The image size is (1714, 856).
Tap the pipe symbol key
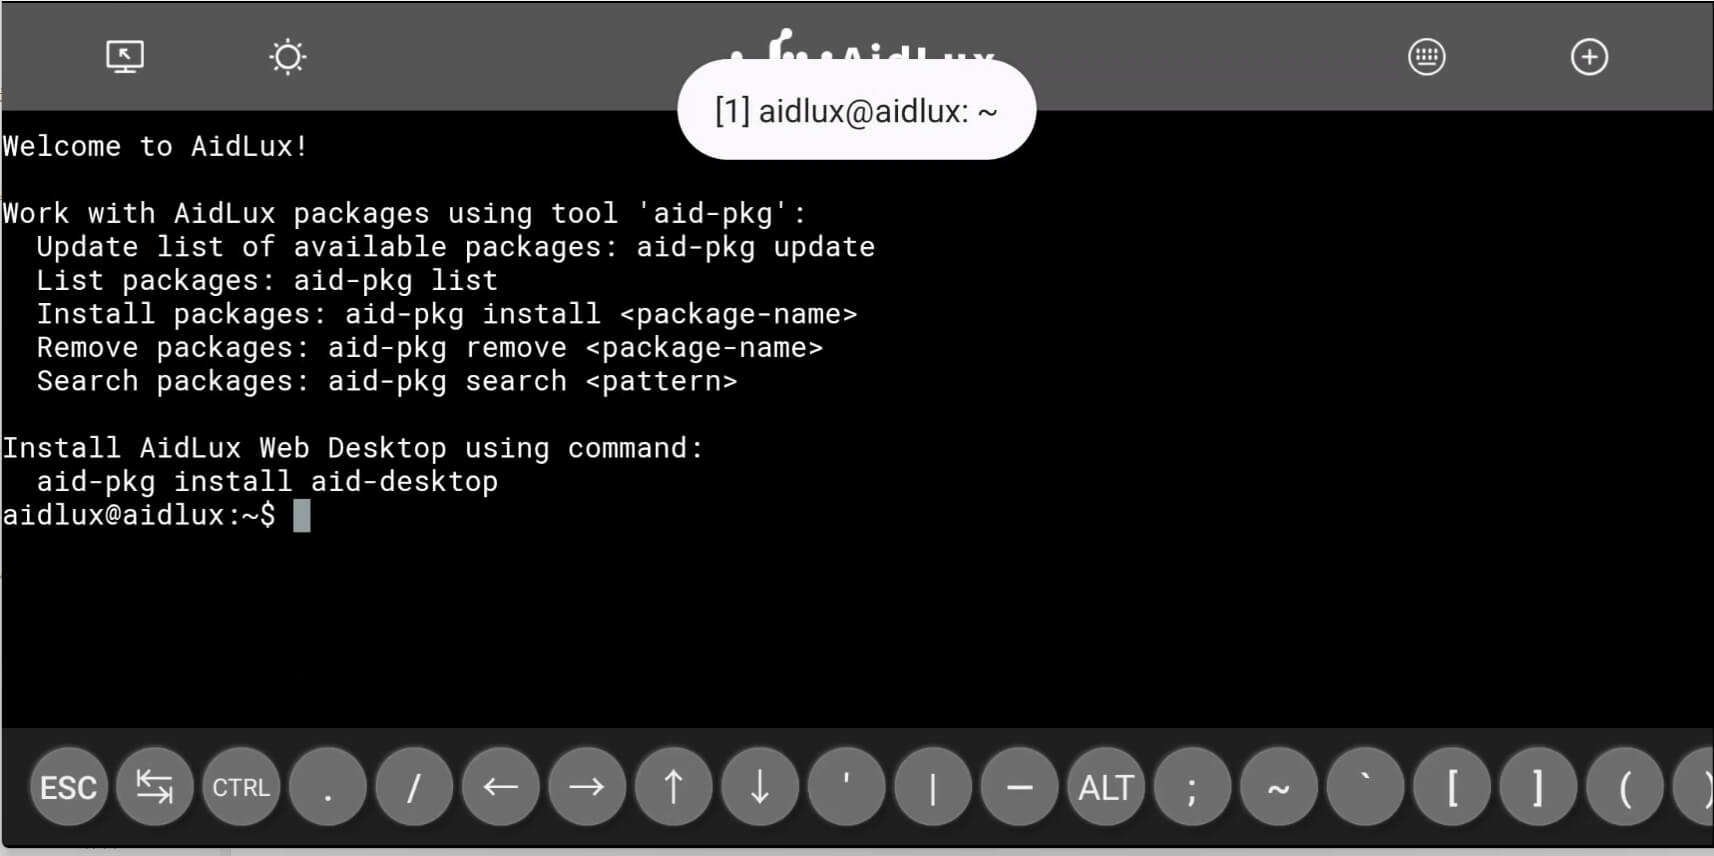coord(932,787)
